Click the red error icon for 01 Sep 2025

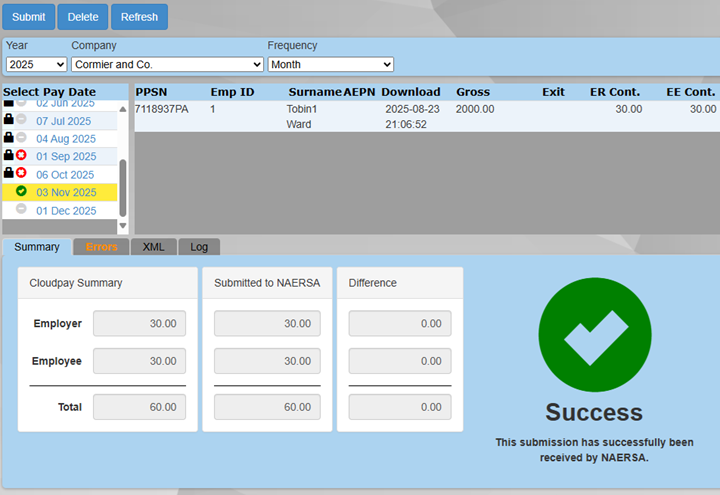pos(21,156)
